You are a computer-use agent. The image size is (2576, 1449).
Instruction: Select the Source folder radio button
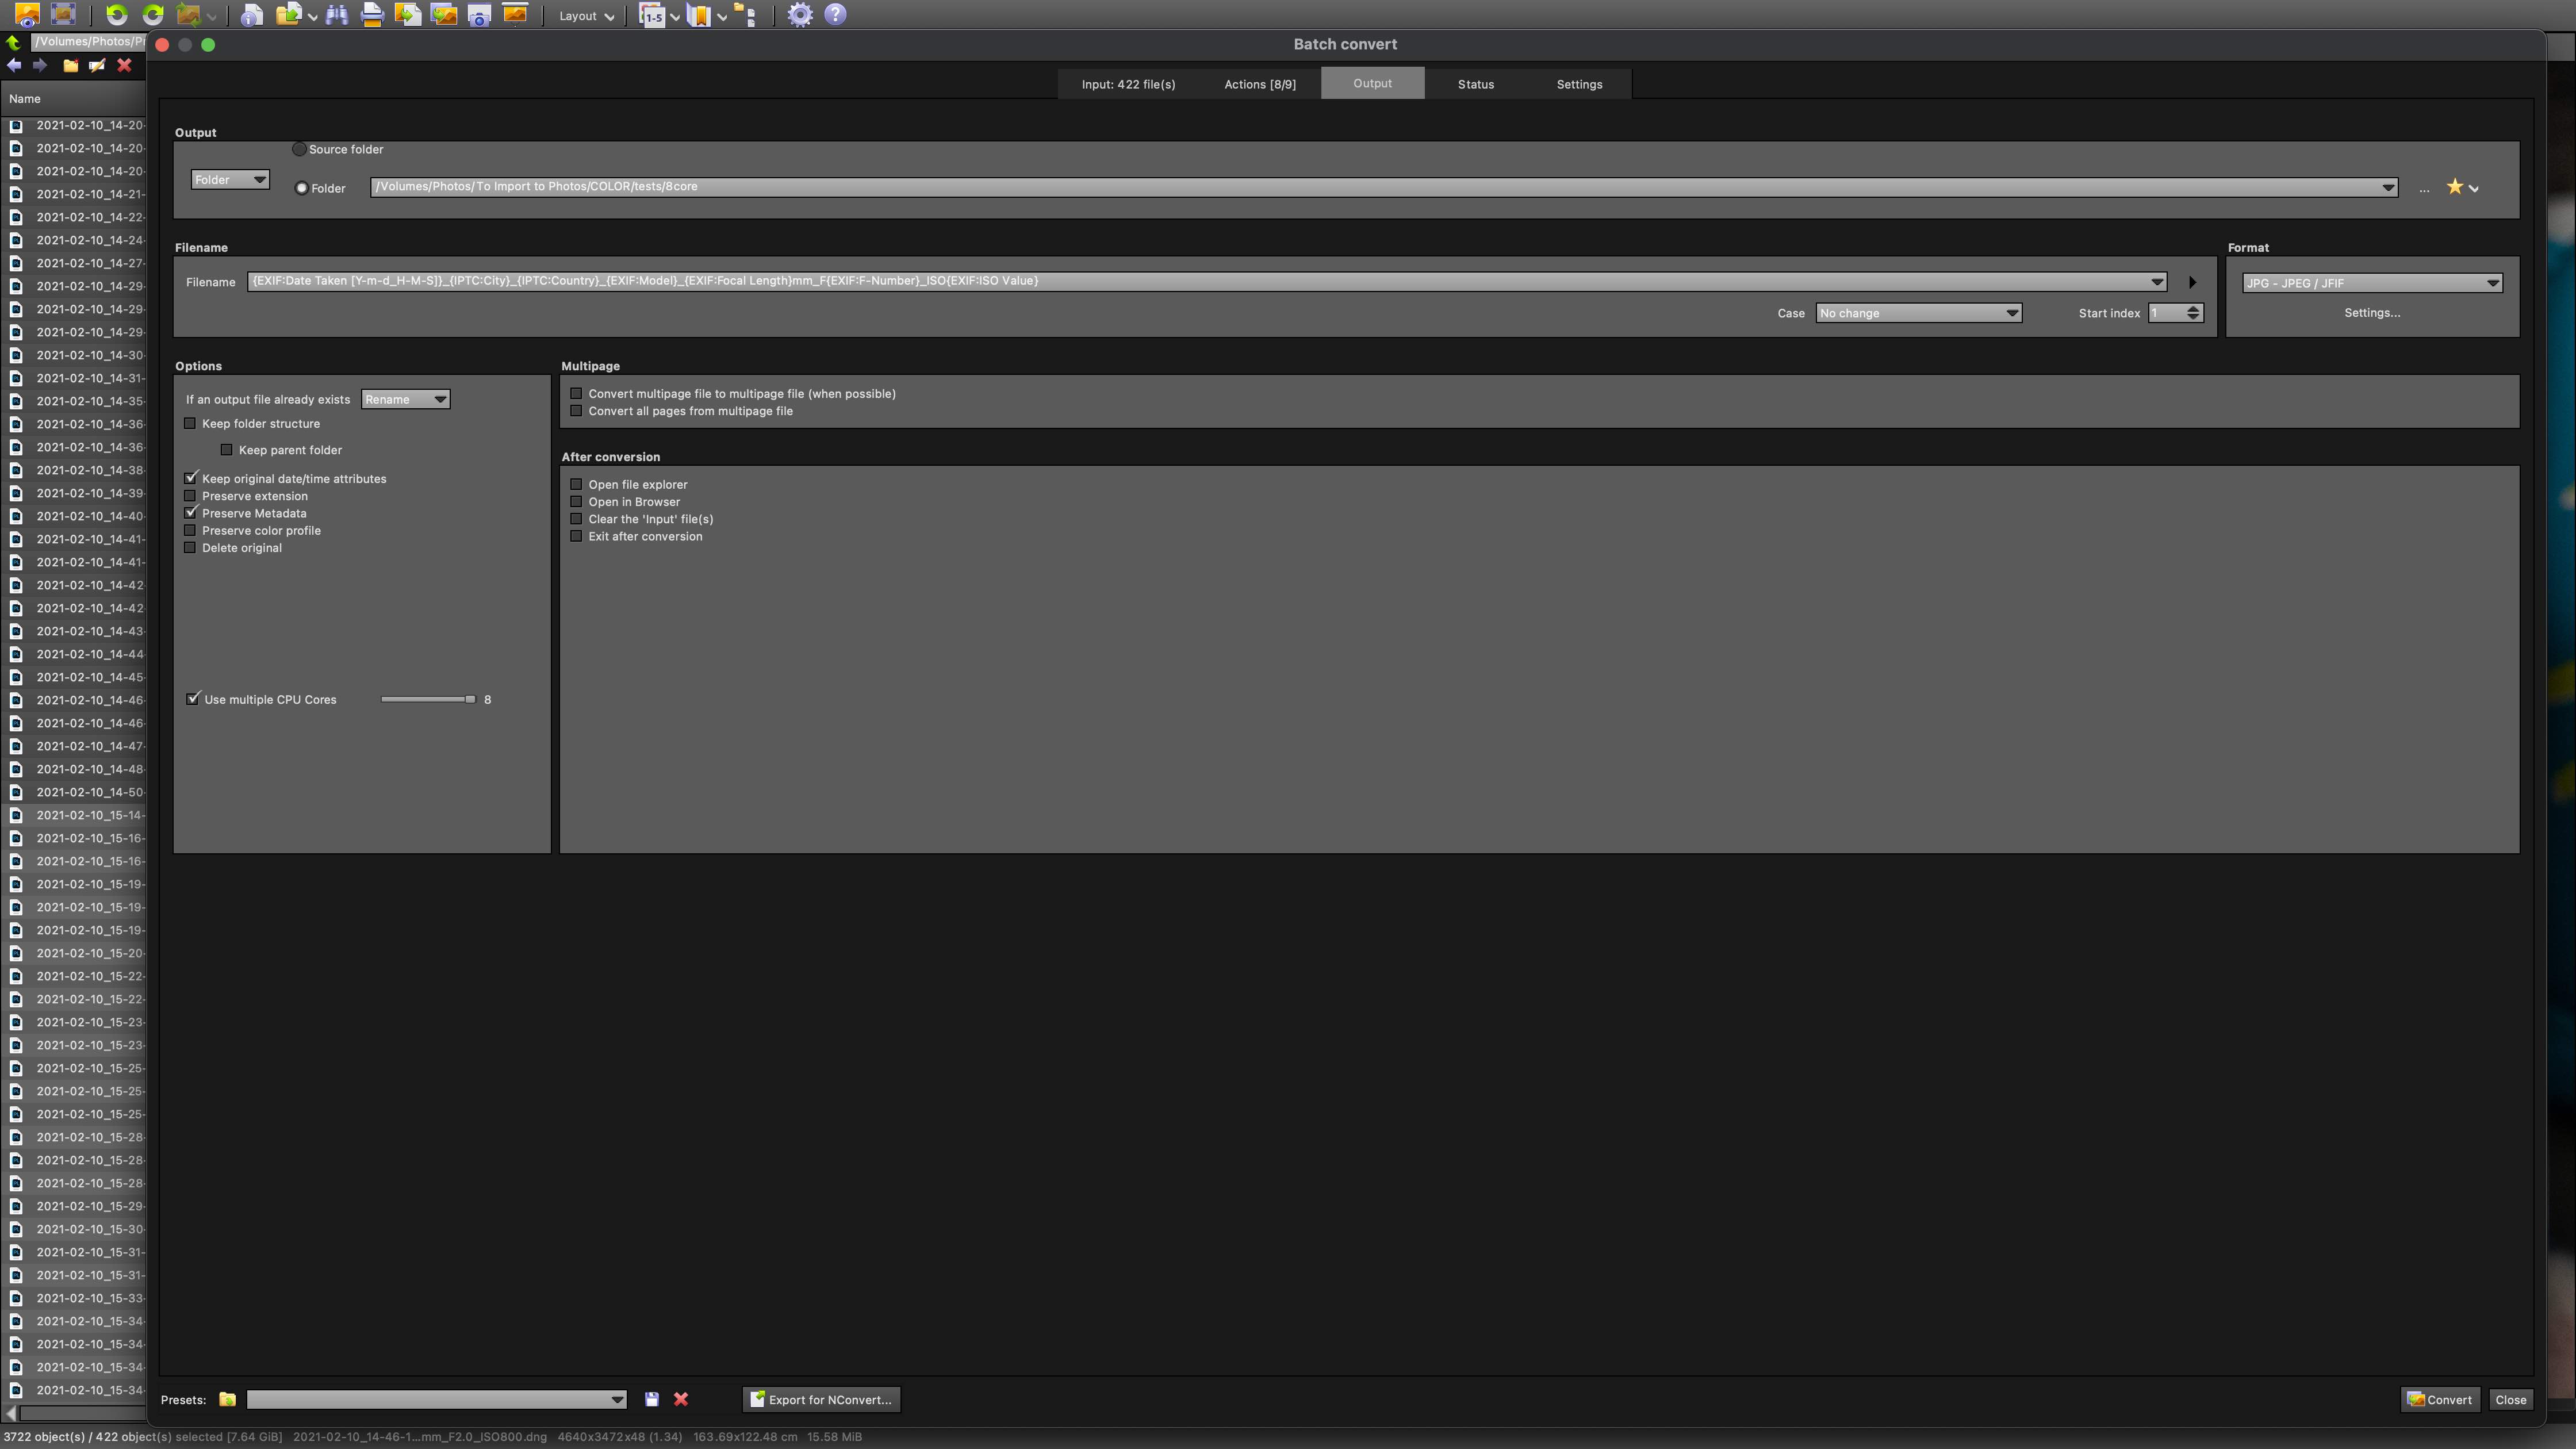pyautogui.click(x=299, y=149)
